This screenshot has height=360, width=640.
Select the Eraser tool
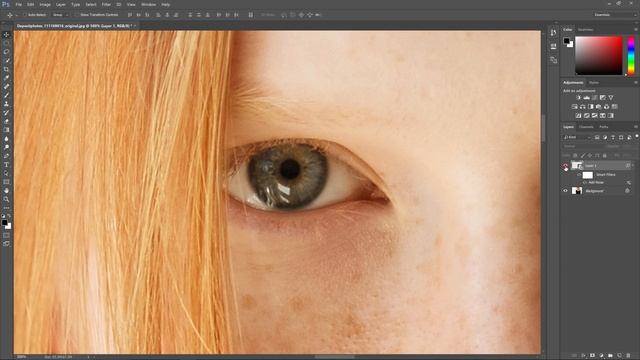[6, 121]
